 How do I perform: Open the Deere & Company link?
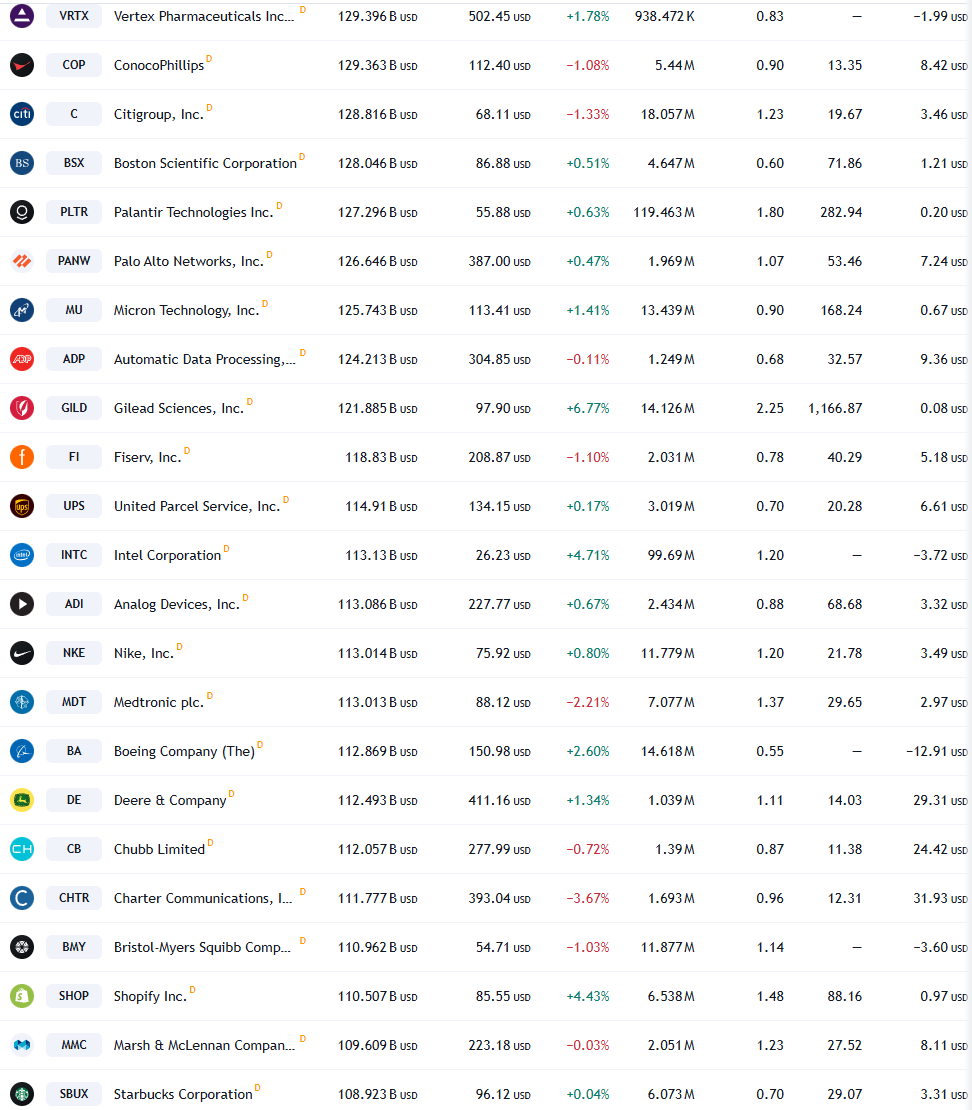170,801
